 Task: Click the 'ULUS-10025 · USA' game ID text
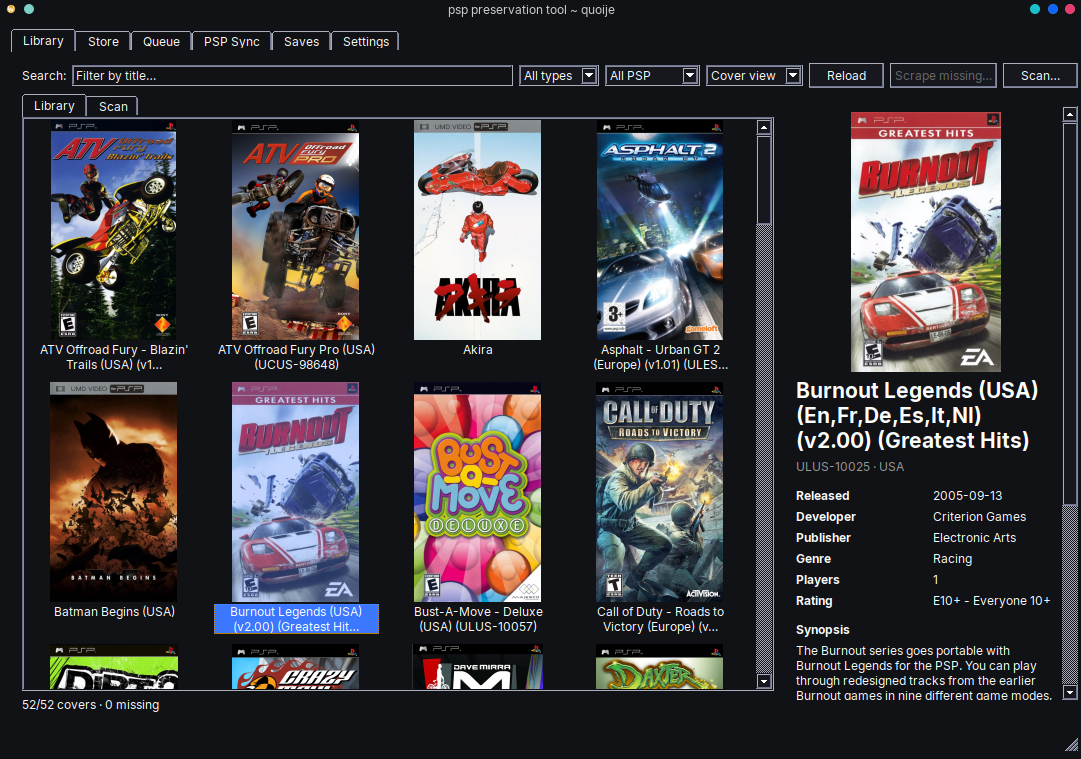849,467
